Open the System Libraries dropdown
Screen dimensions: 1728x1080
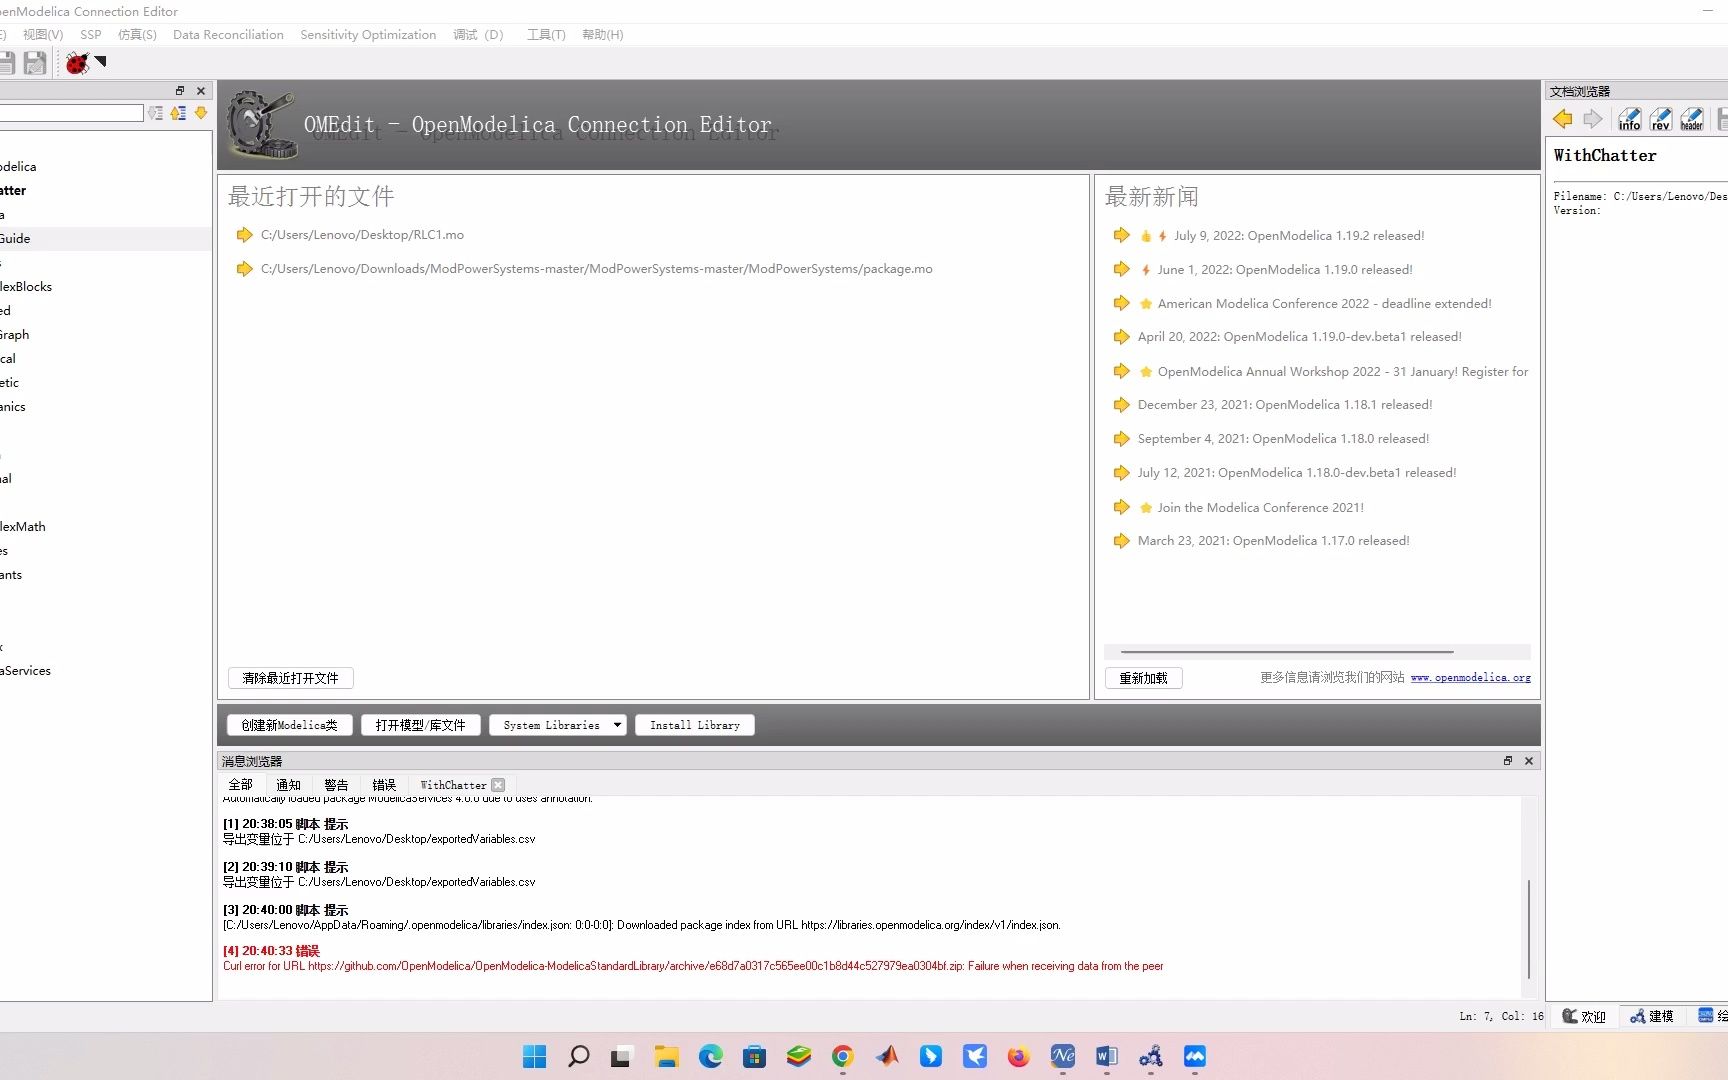(558, 725)
